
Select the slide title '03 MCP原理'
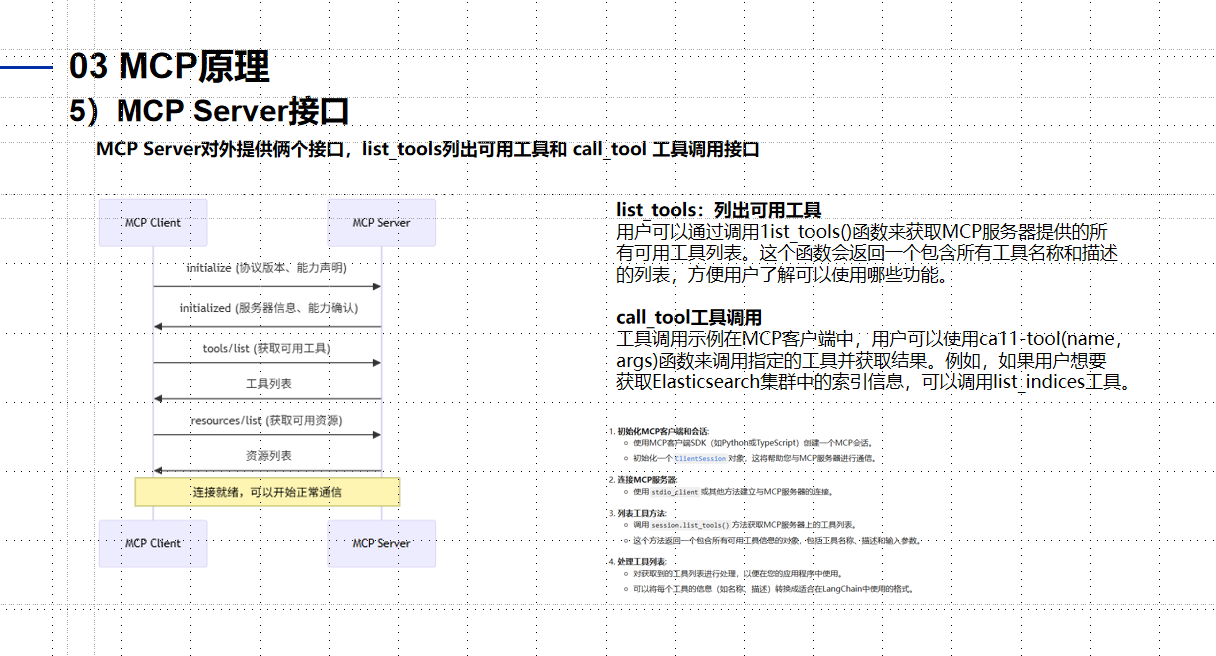169,67
